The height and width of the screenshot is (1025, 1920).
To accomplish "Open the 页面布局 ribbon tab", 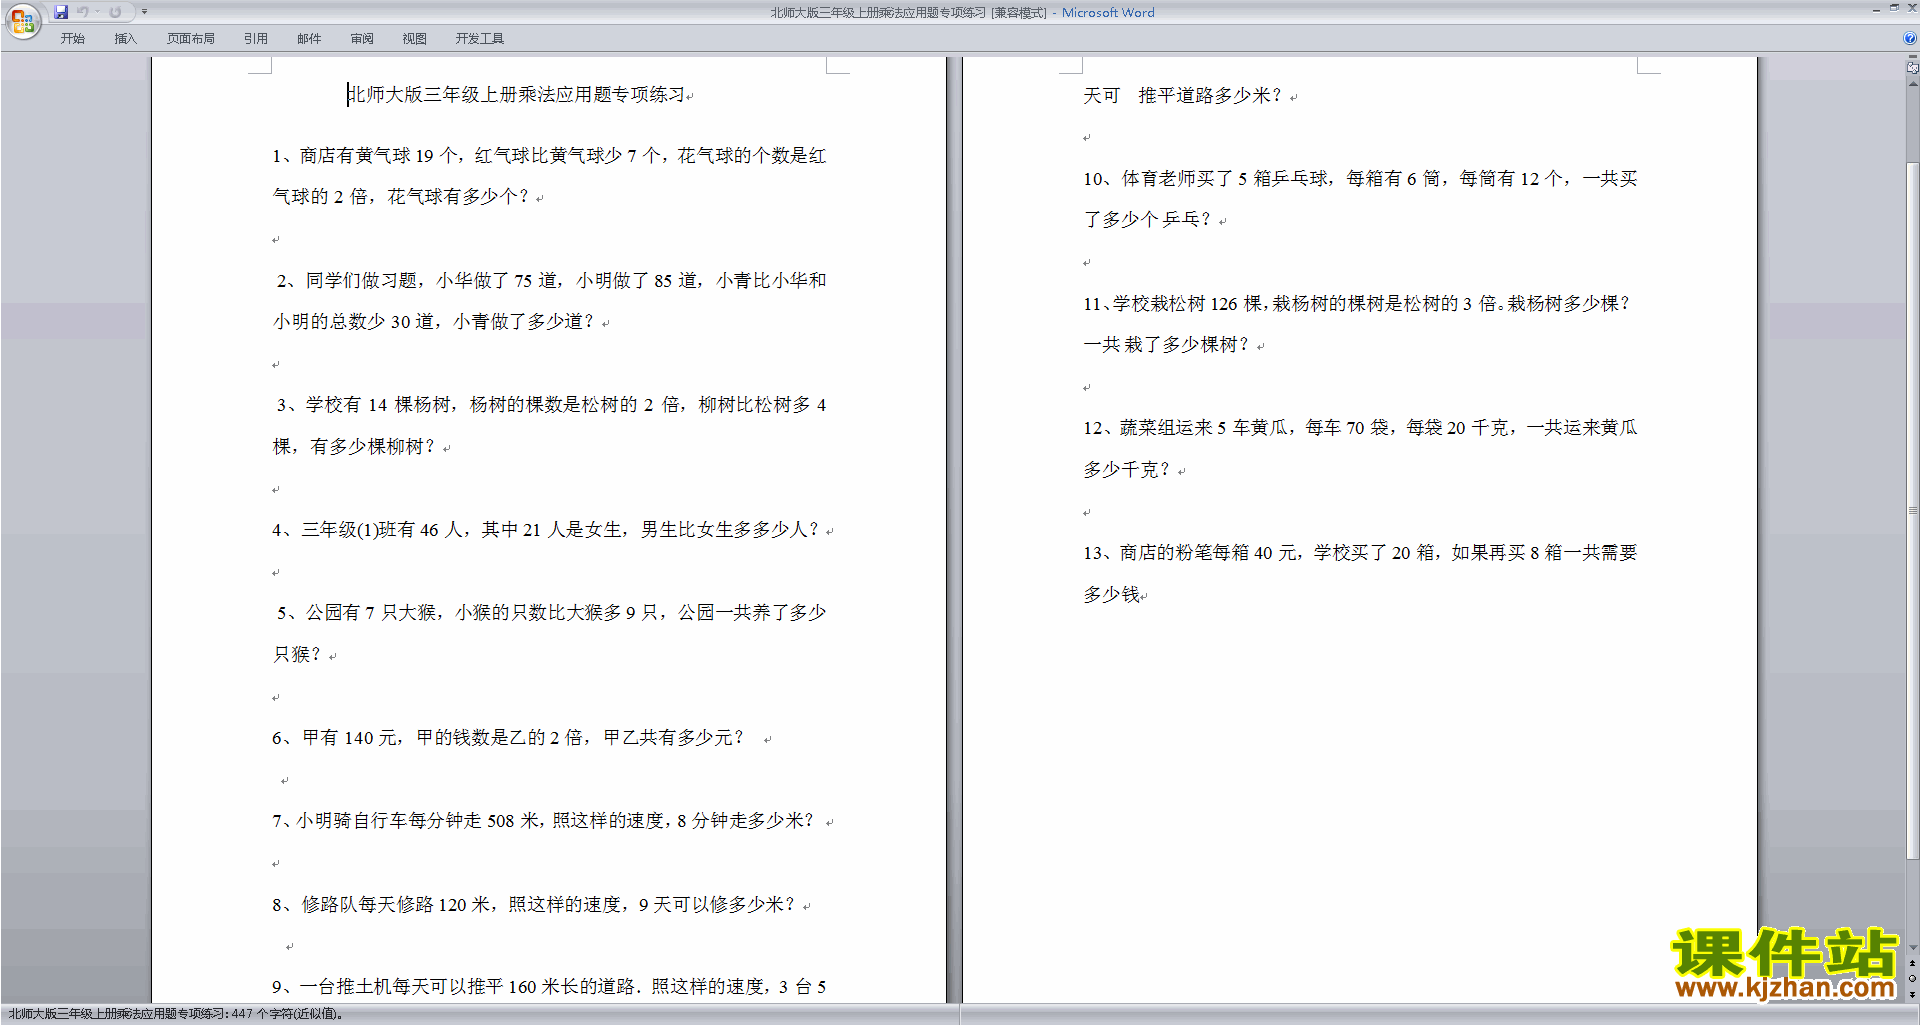I will (x=191, y=38).
